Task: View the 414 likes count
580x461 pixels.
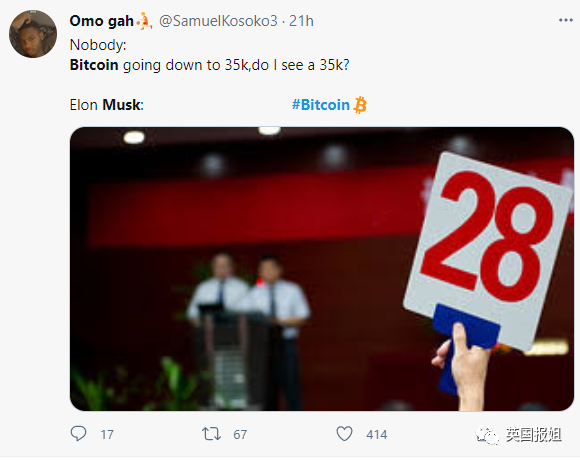Action: (377, 434)
